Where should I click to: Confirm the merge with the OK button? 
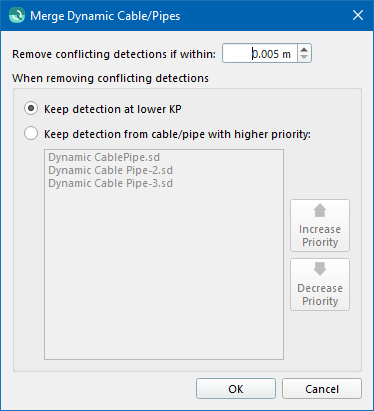[236, 389]
